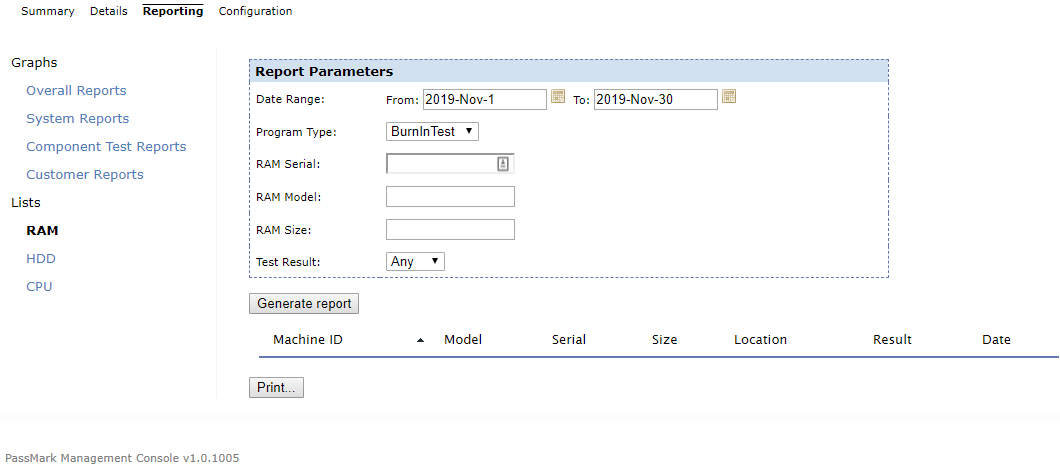
Task: Open the Test Result dropdown
Action: 415,261
